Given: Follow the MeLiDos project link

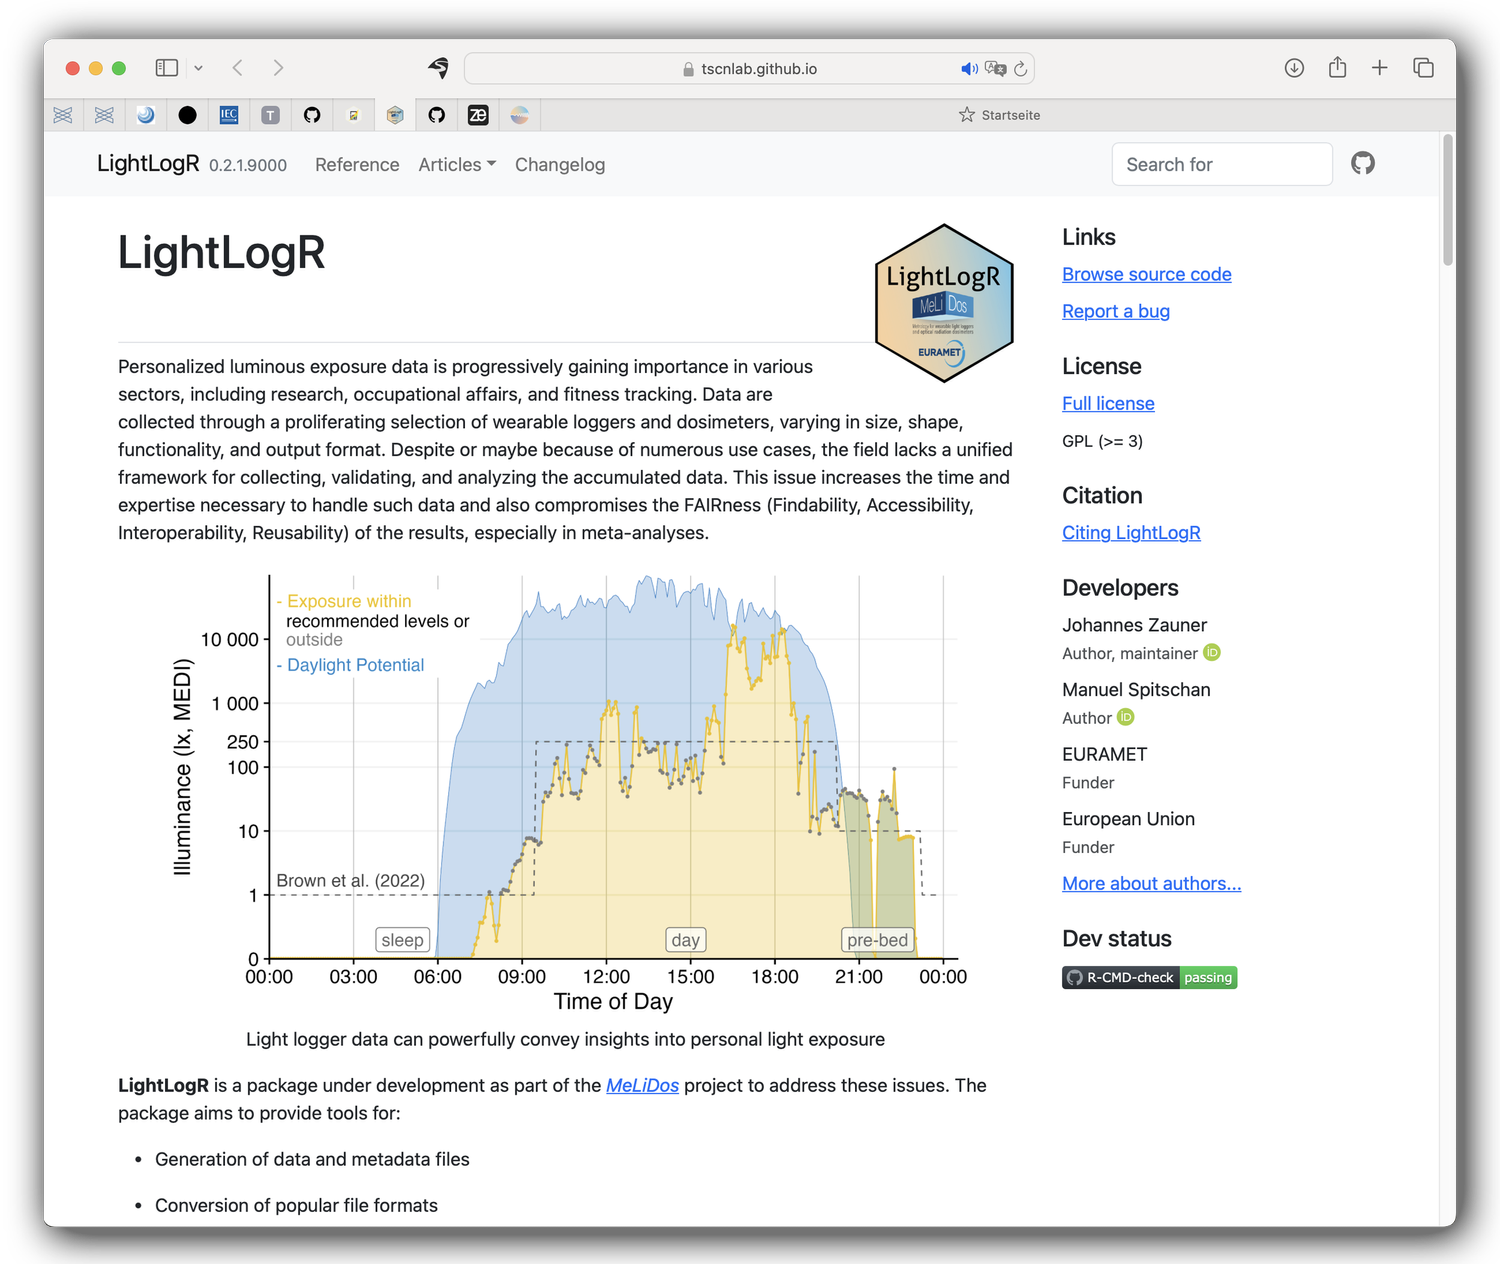Looking at the screenshot, I should pyautogui.click(x=642, y=1086).
